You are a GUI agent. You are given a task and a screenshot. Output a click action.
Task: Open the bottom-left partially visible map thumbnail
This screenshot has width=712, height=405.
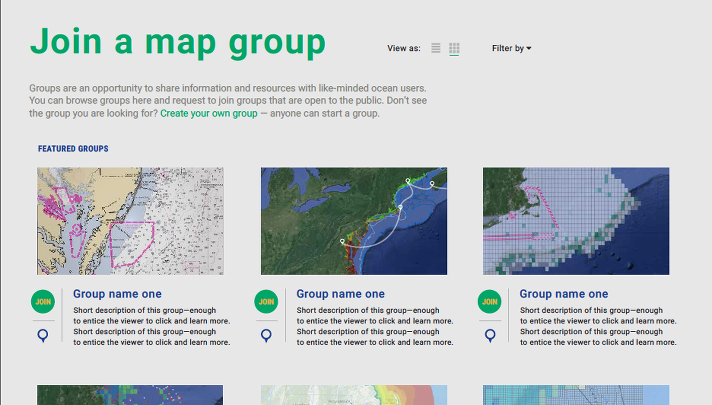(x=130, y=395)
